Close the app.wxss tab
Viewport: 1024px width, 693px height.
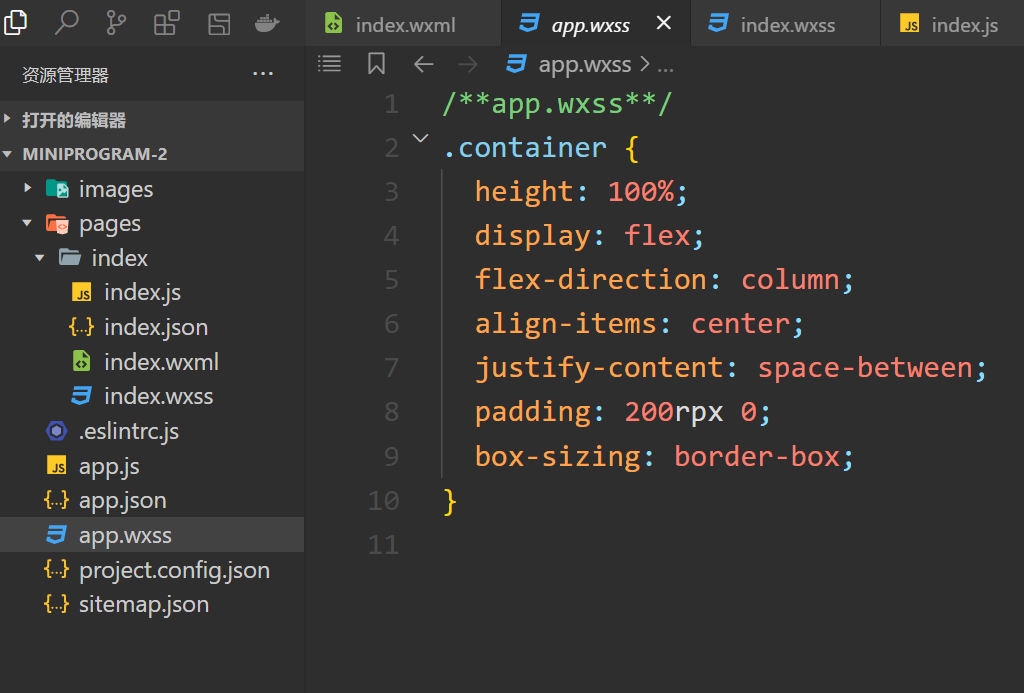[x=664, y=23]
